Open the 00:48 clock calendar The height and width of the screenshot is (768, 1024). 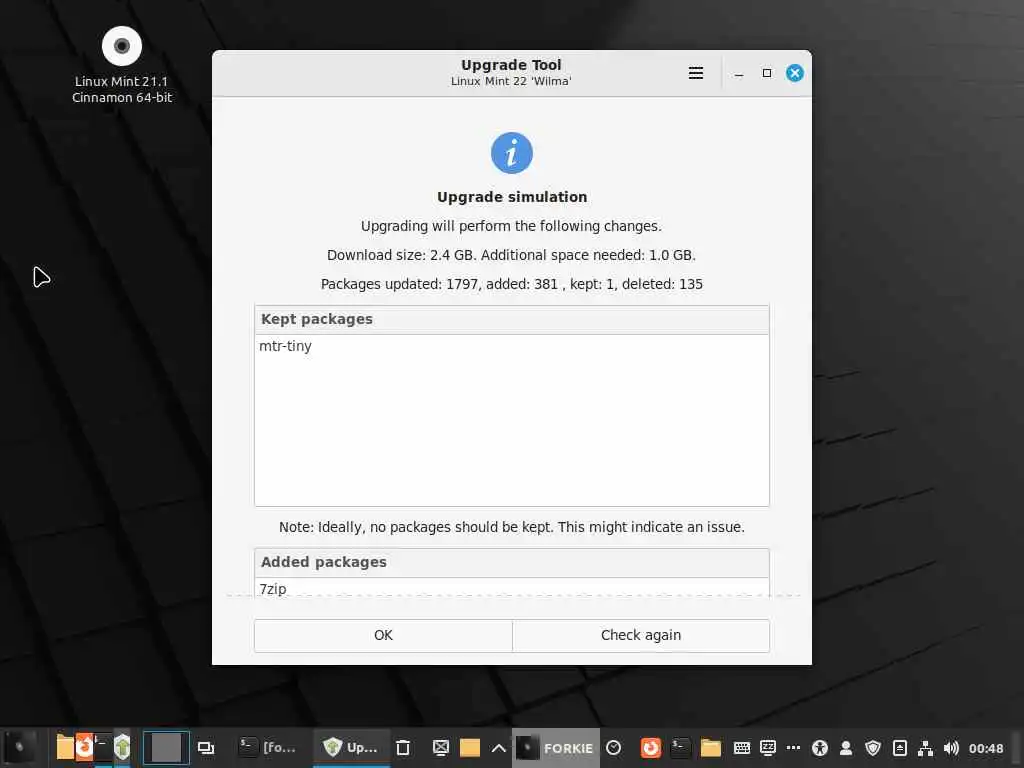click(985, 748)
